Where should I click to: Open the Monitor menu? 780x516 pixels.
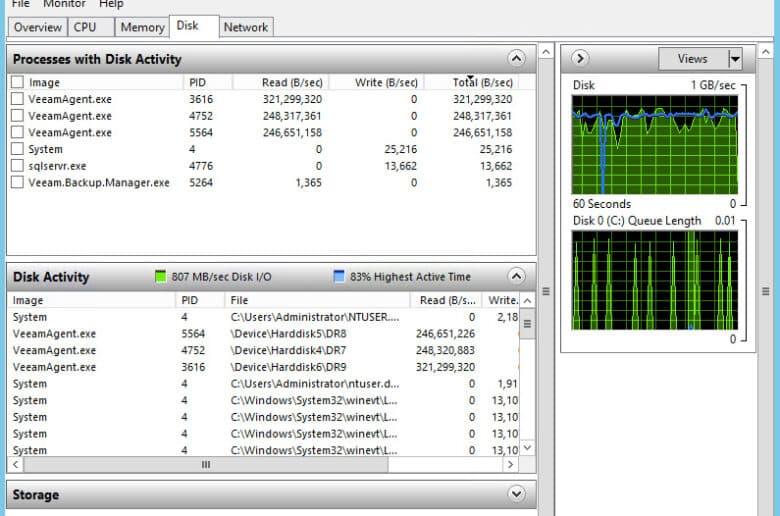[64, 4]
